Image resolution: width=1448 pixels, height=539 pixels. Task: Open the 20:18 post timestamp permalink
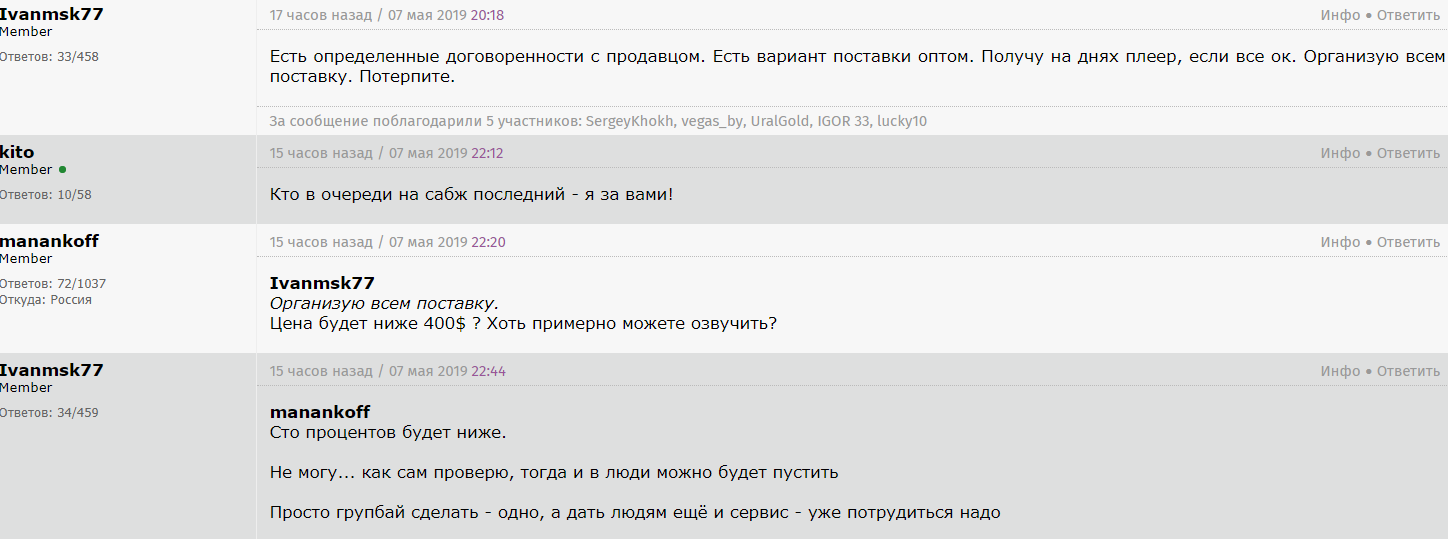pos(487,15)
